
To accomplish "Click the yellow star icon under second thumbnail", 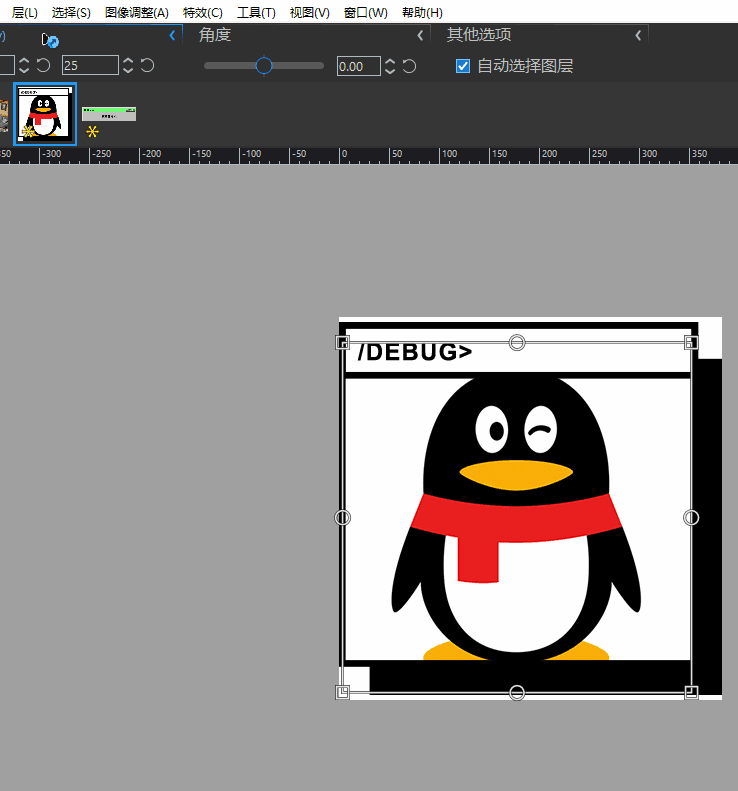I will click(92, 131).
